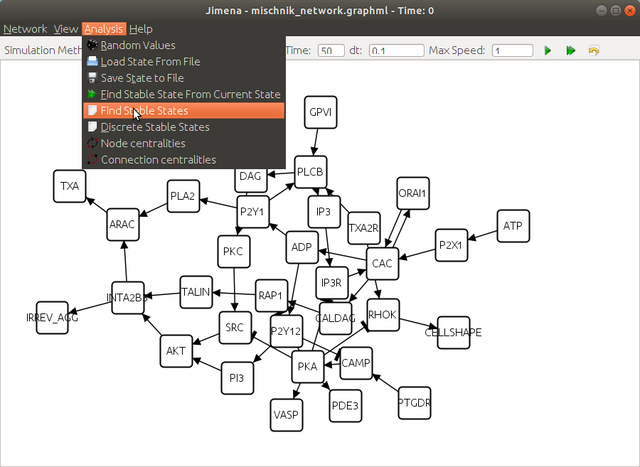Select the ARAC node
The width and height of the screenshot is (640, 467).
pyautogui.click(x=123, y=225)
